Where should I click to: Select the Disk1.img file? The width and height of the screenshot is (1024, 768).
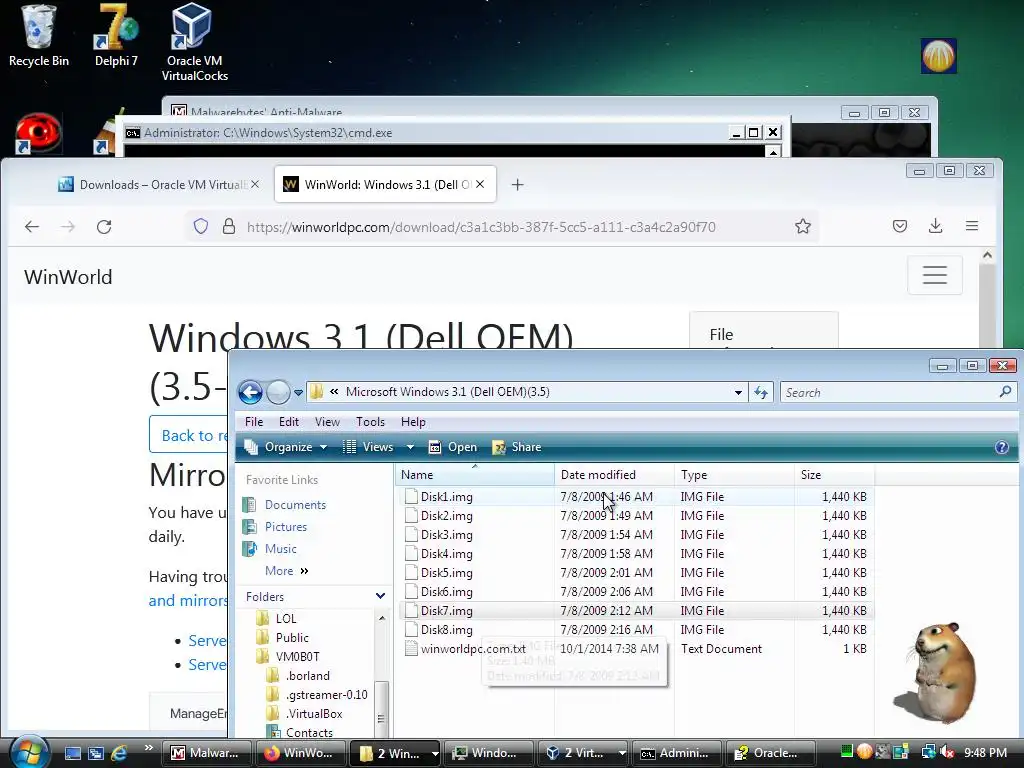point(446,496)
